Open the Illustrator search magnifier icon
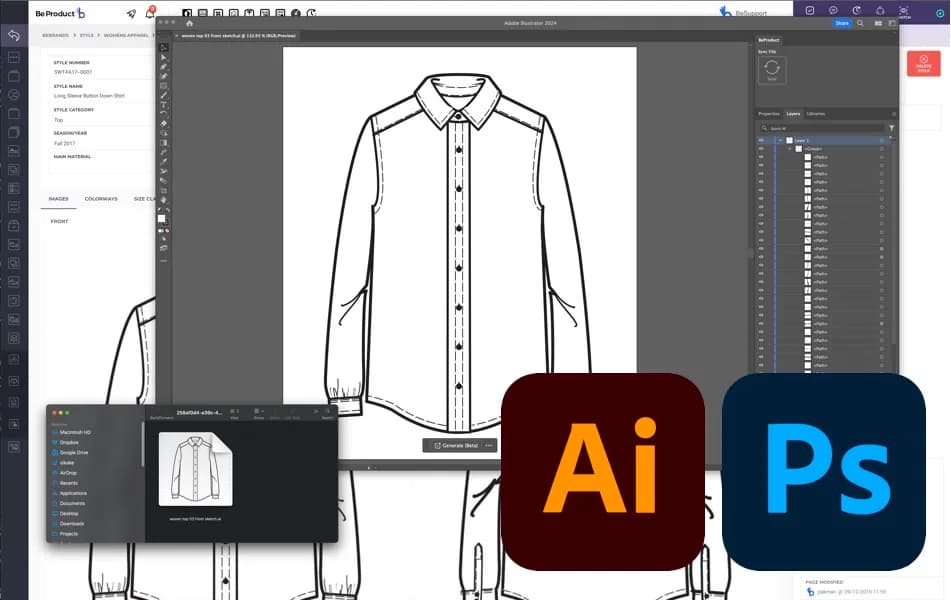 860,23
